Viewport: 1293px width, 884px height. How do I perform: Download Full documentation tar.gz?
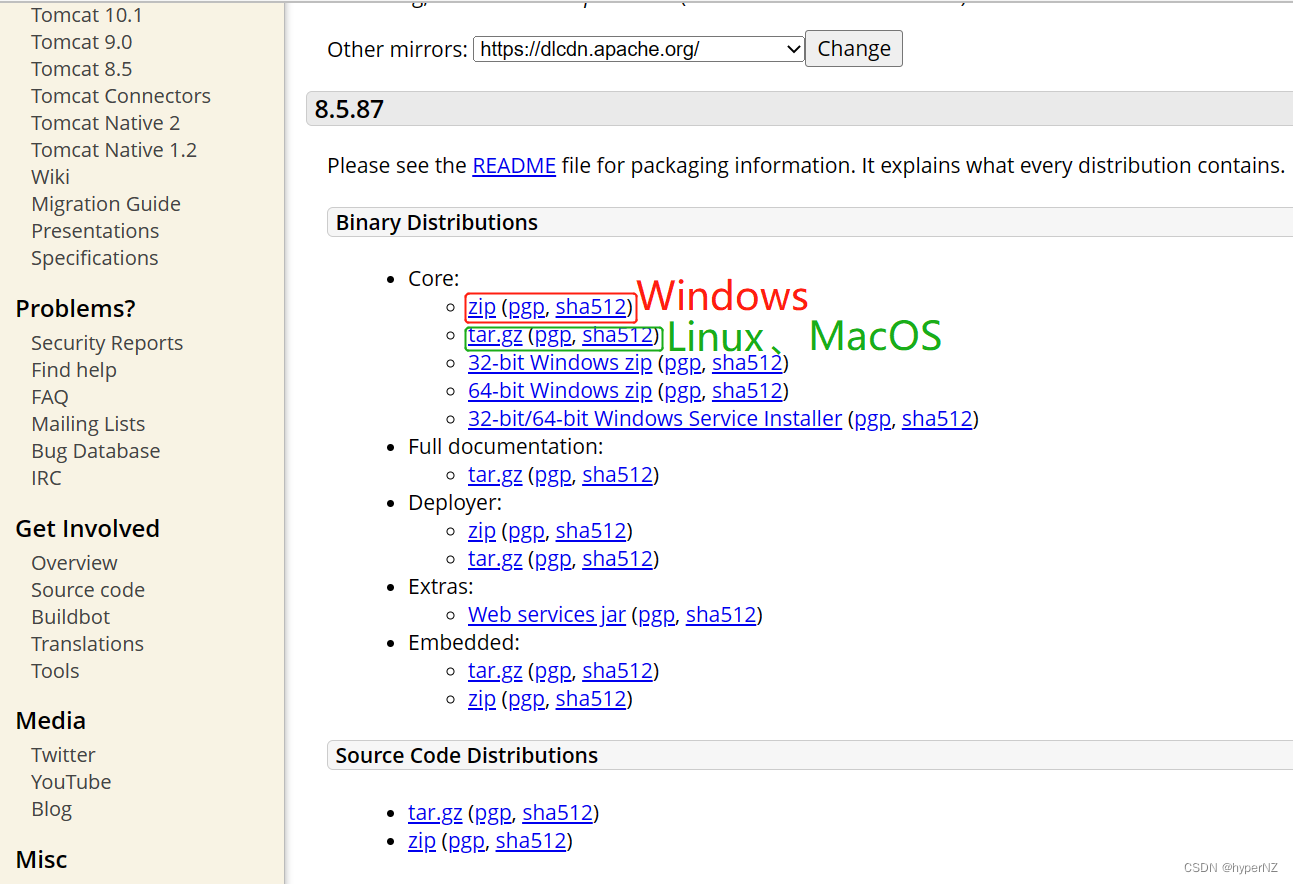(495, 475)
